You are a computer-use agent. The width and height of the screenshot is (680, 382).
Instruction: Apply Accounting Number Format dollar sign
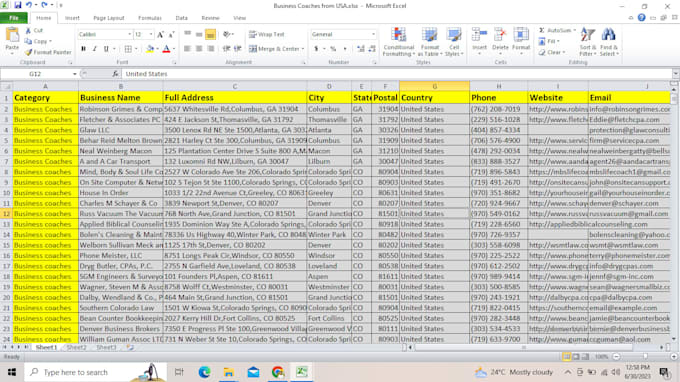coord(316,49)
